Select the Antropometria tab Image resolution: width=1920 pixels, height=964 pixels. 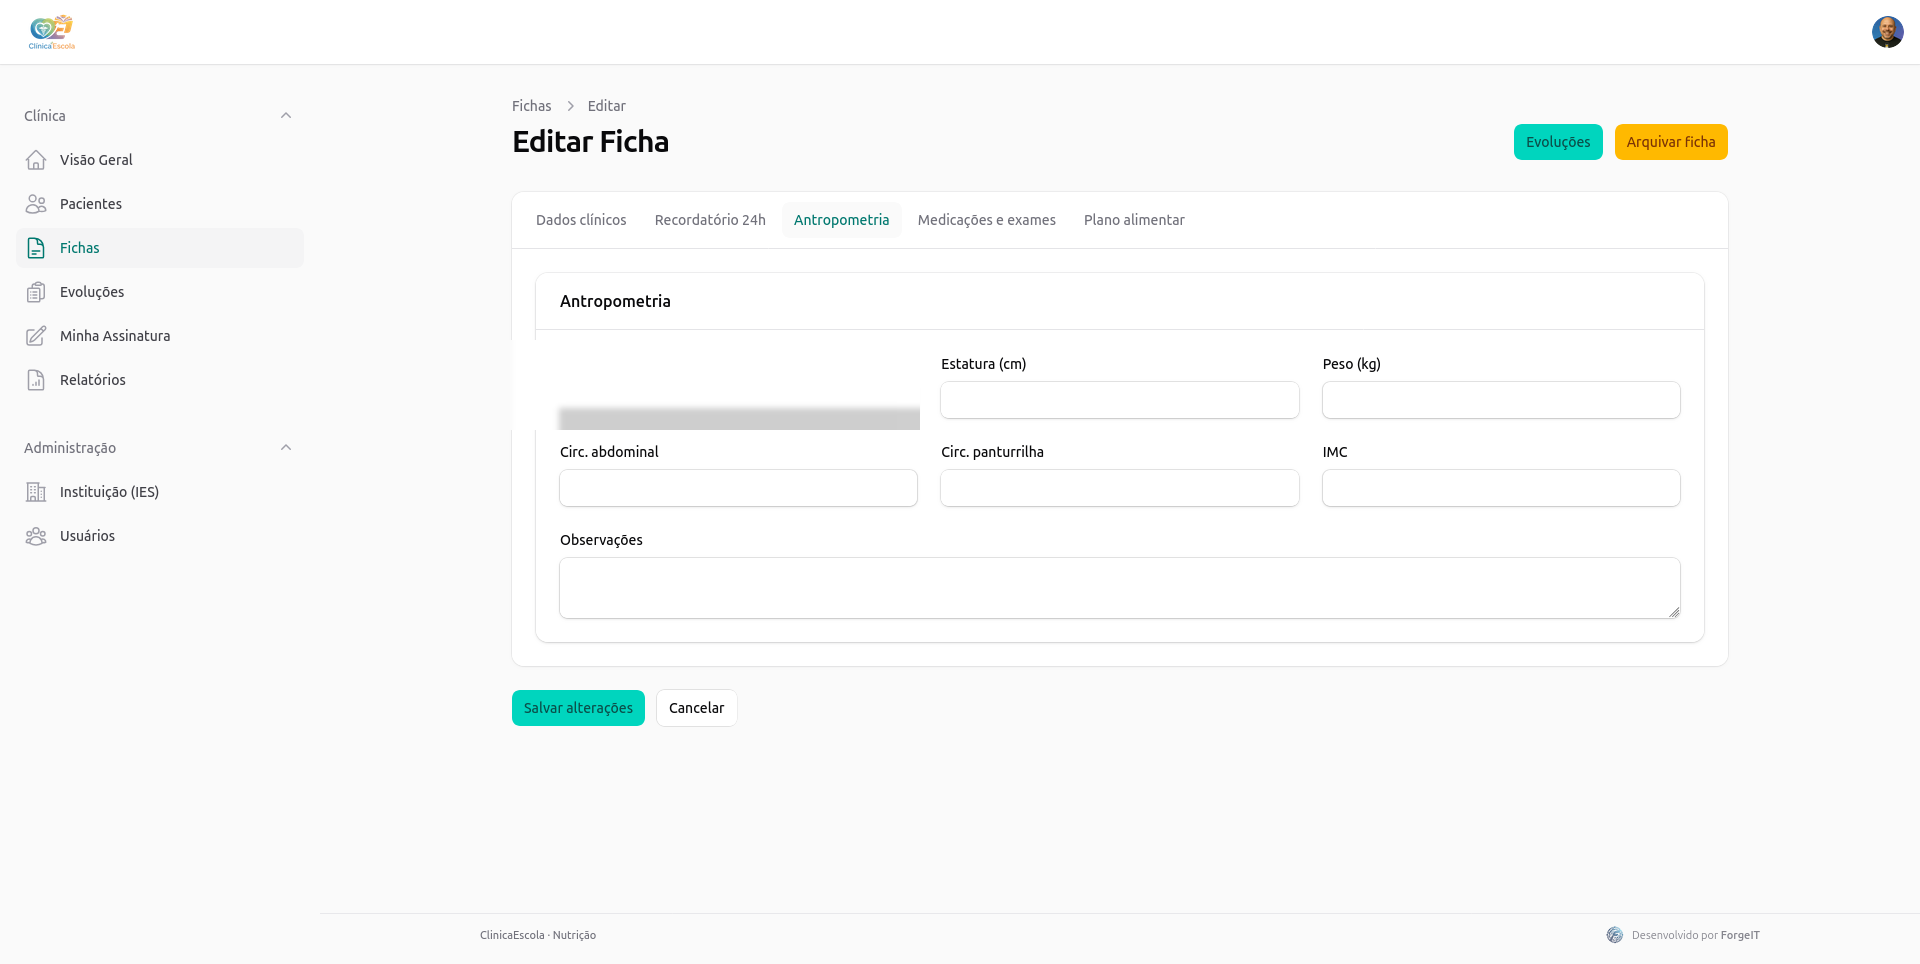(x=842, y=220)
